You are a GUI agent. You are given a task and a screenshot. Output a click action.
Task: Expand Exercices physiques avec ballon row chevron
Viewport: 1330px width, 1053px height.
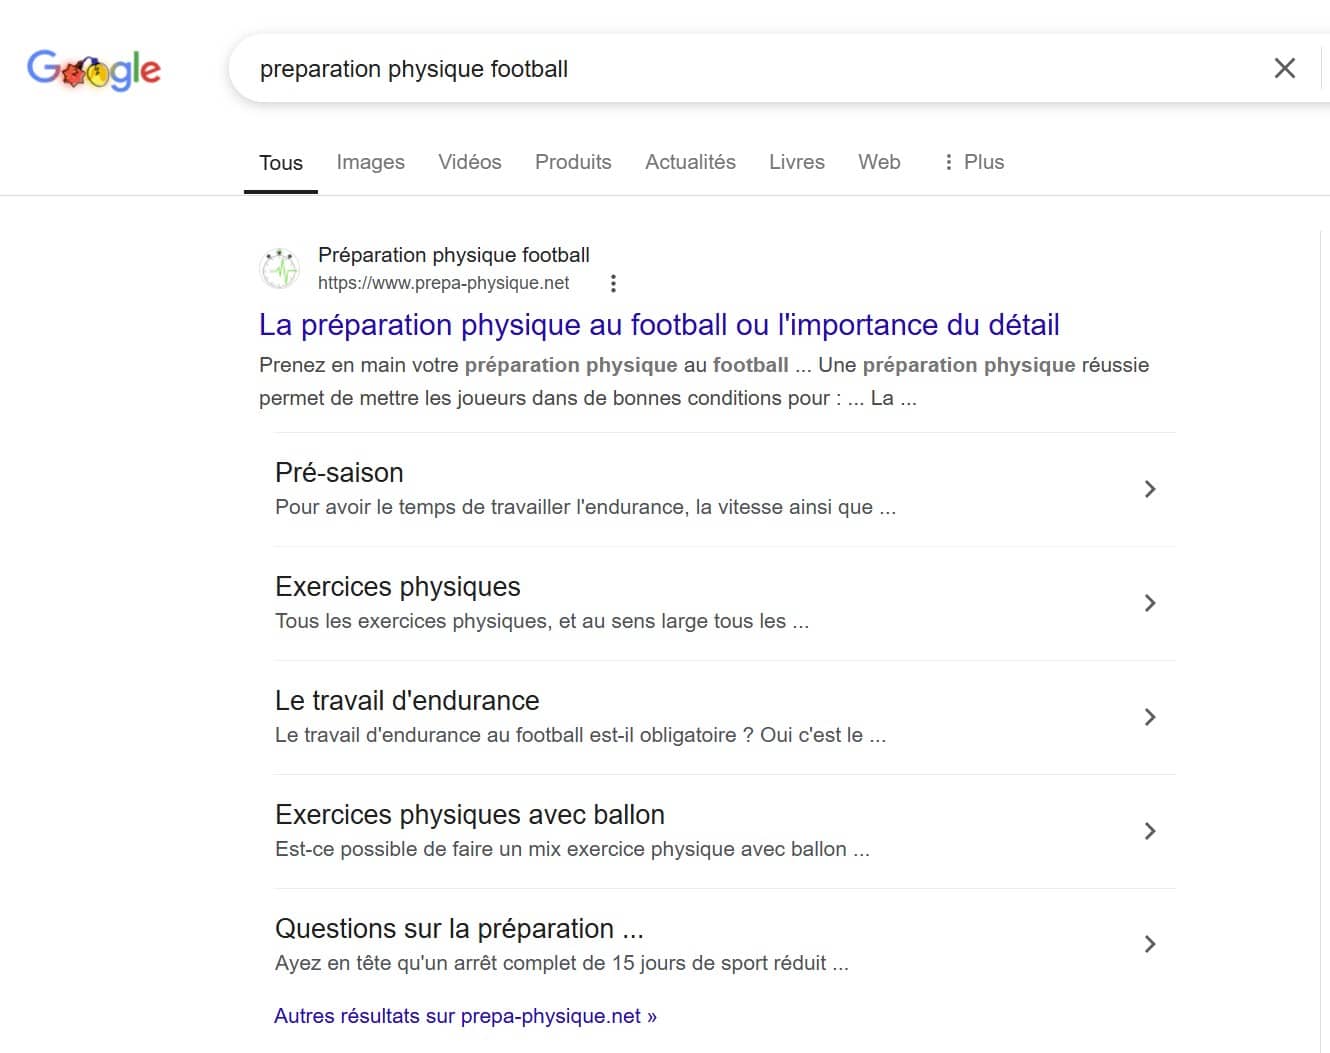tap(1150, 831)
